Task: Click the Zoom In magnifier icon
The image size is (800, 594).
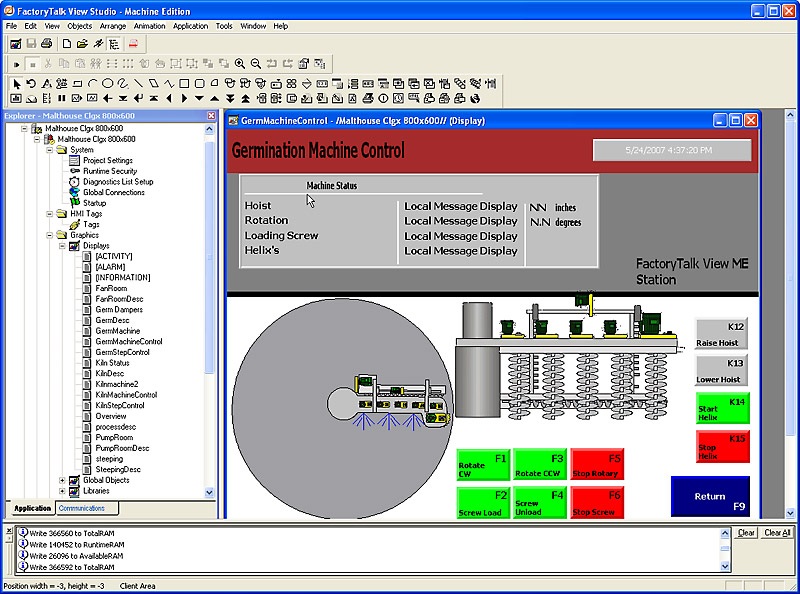Action: tap(240, 63)
